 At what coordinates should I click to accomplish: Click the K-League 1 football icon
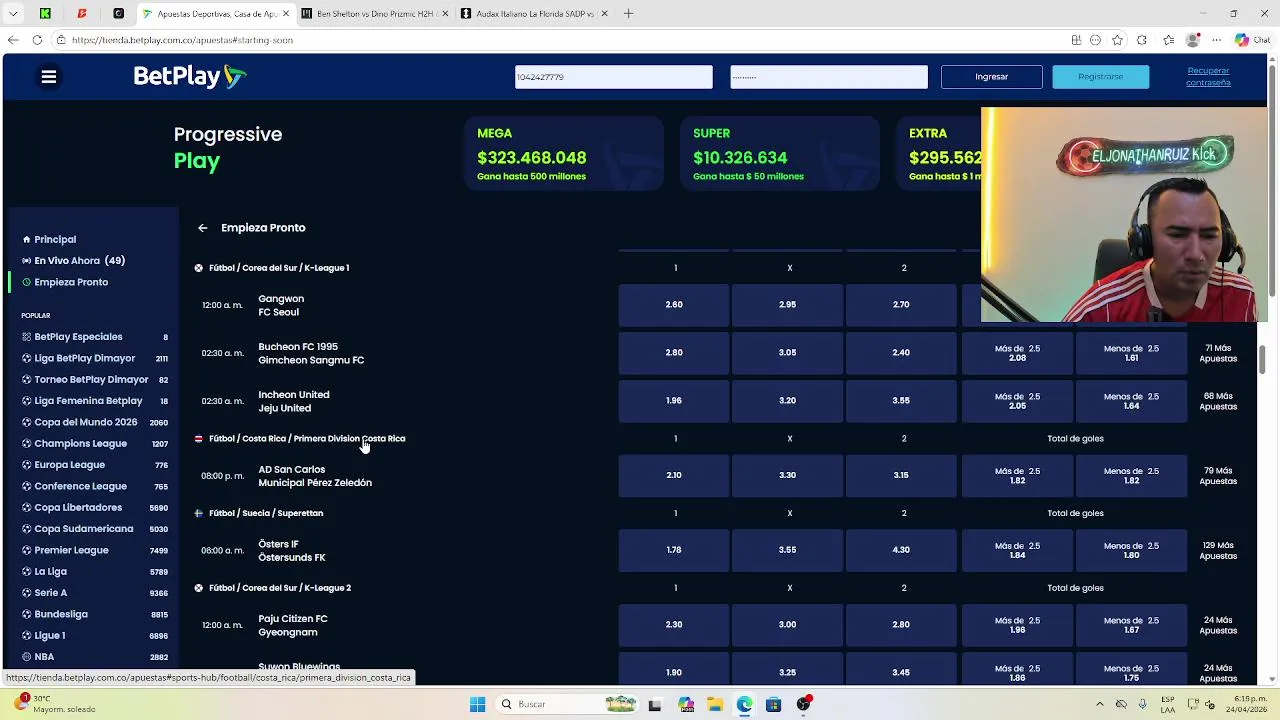[x=198, y=268]
